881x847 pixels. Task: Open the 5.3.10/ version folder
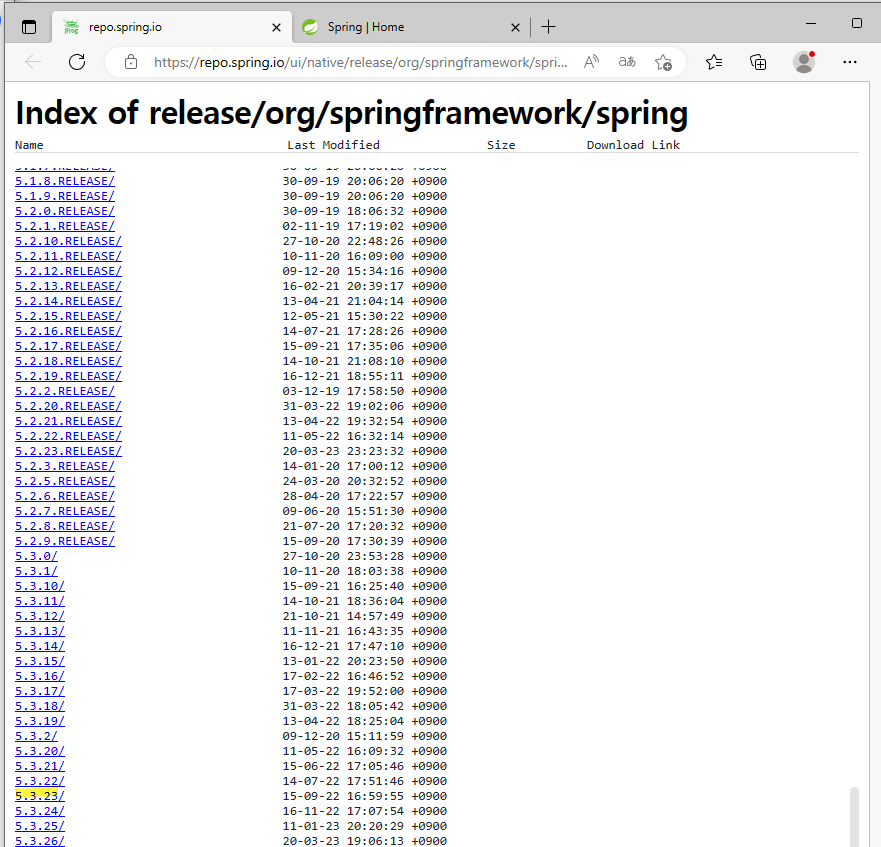point(39,586)
